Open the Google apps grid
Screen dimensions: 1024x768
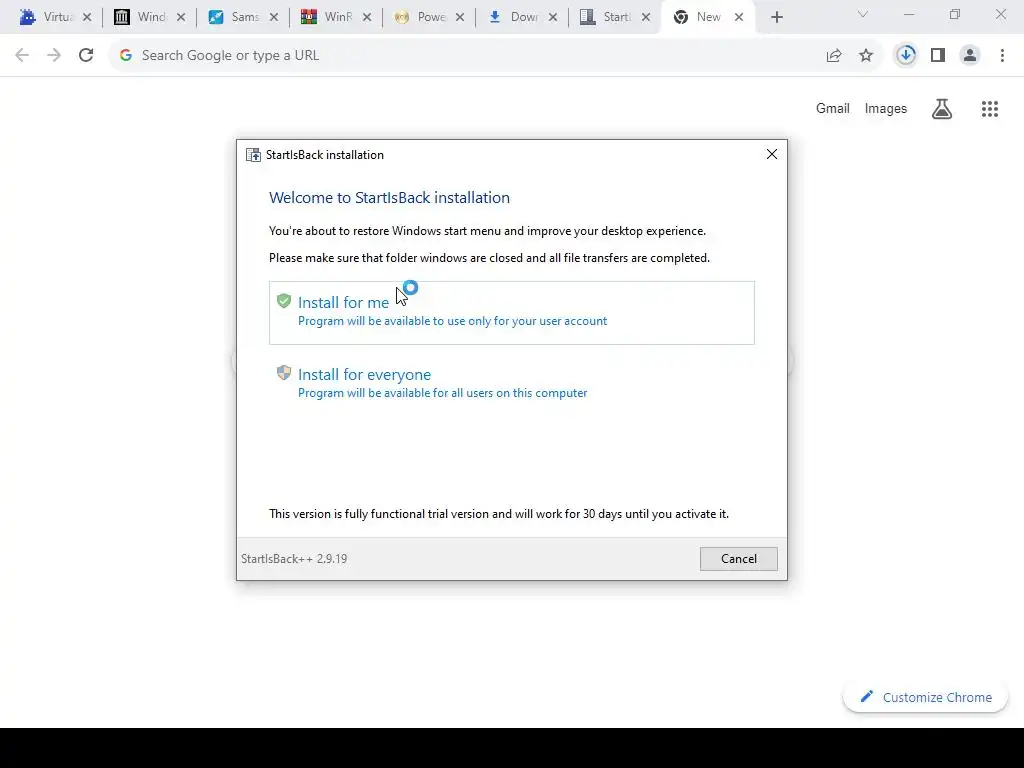point(989,108)
